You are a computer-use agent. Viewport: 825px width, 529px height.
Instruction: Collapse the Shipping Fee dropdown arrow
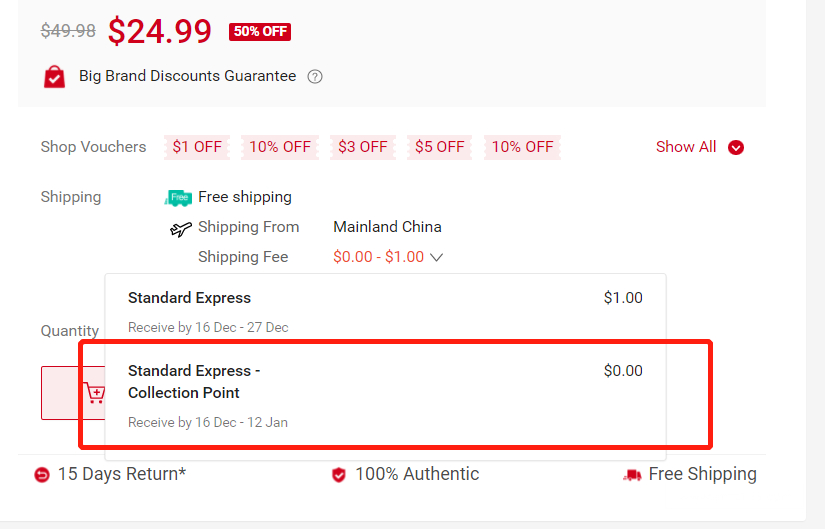point(436,258)
